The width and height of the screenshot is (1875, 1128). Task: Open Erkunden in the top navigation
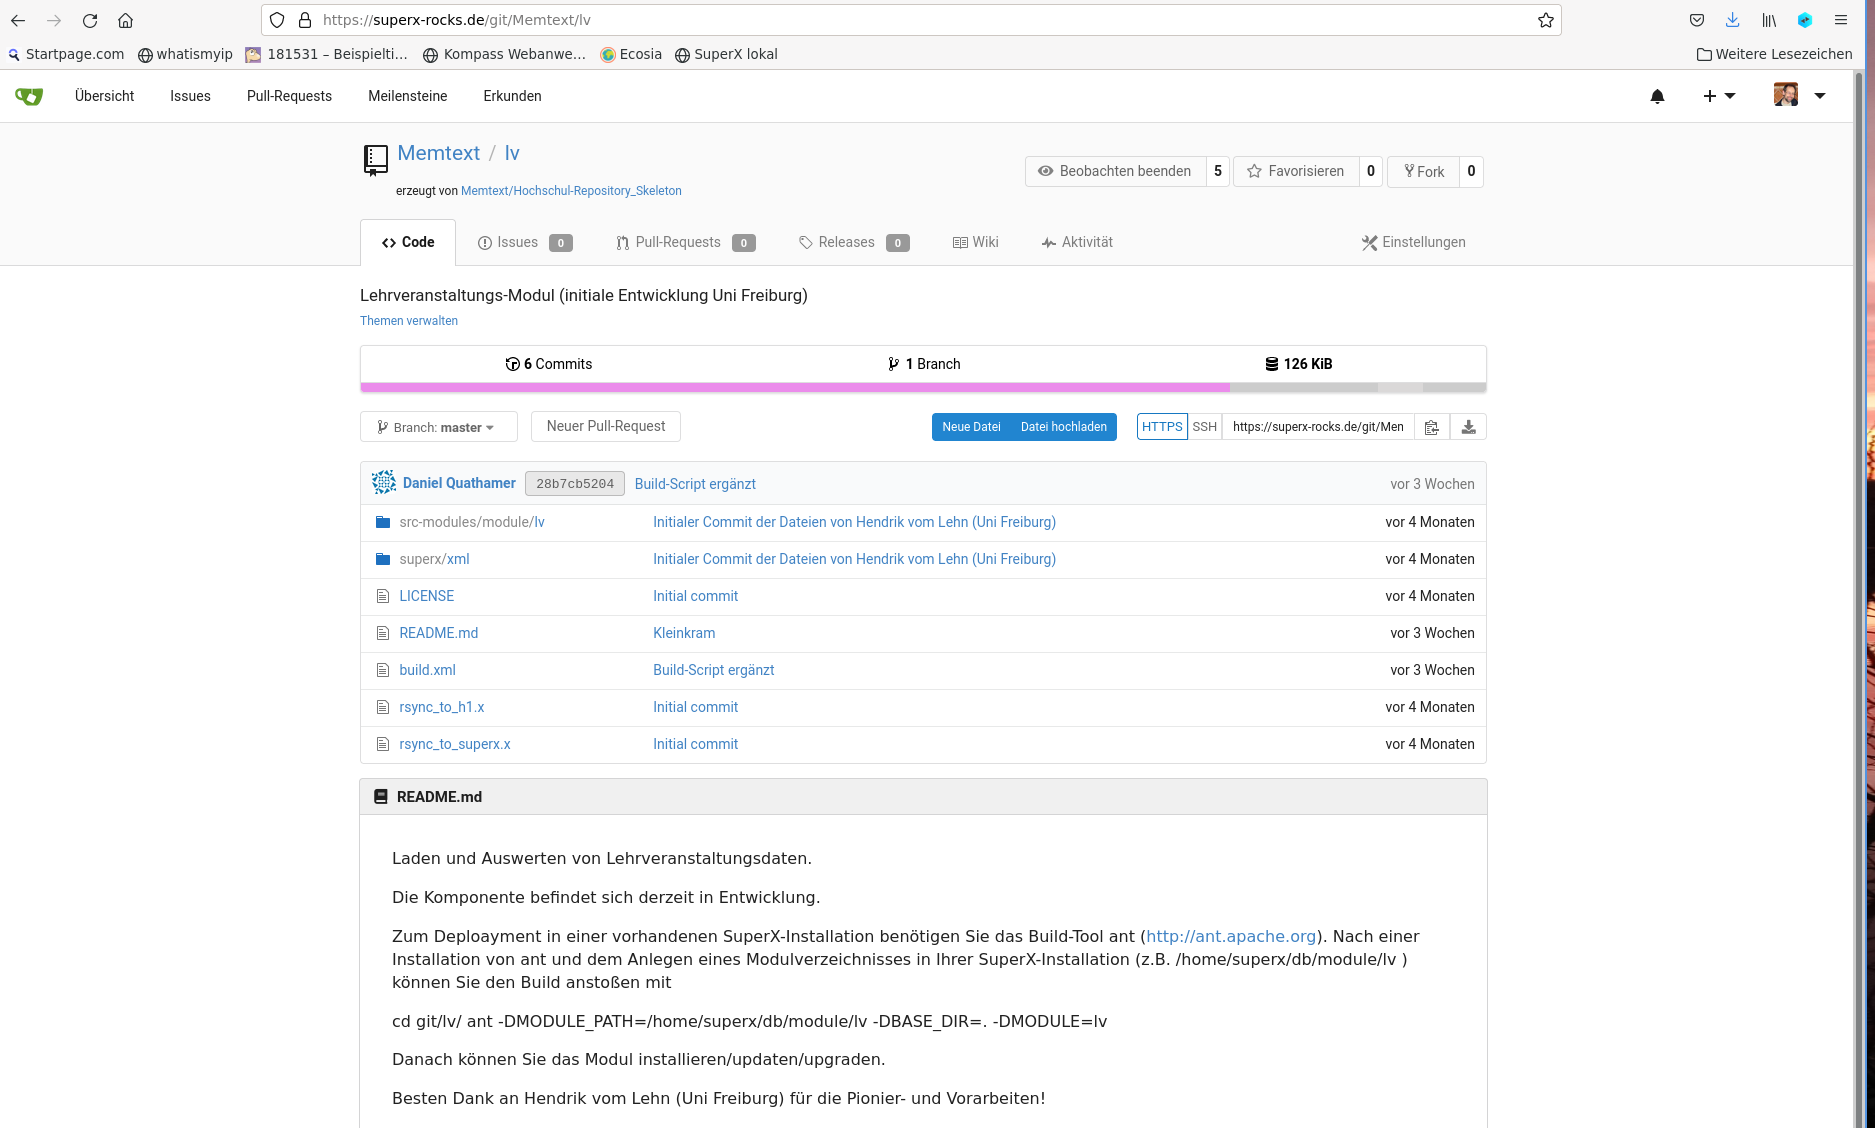512,96
